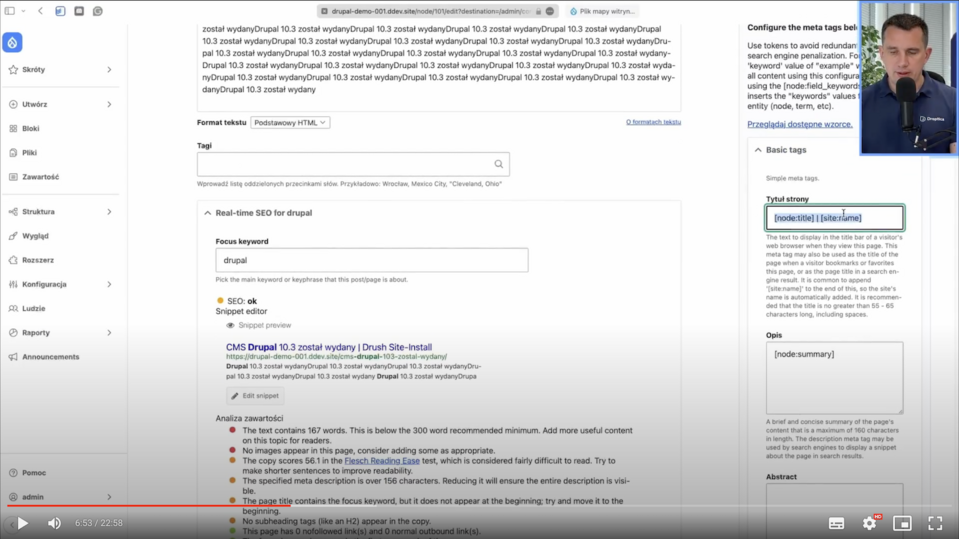Collapse the Basic tags section
This screenshot has width=959, height=539.
[x=758, y=150]
